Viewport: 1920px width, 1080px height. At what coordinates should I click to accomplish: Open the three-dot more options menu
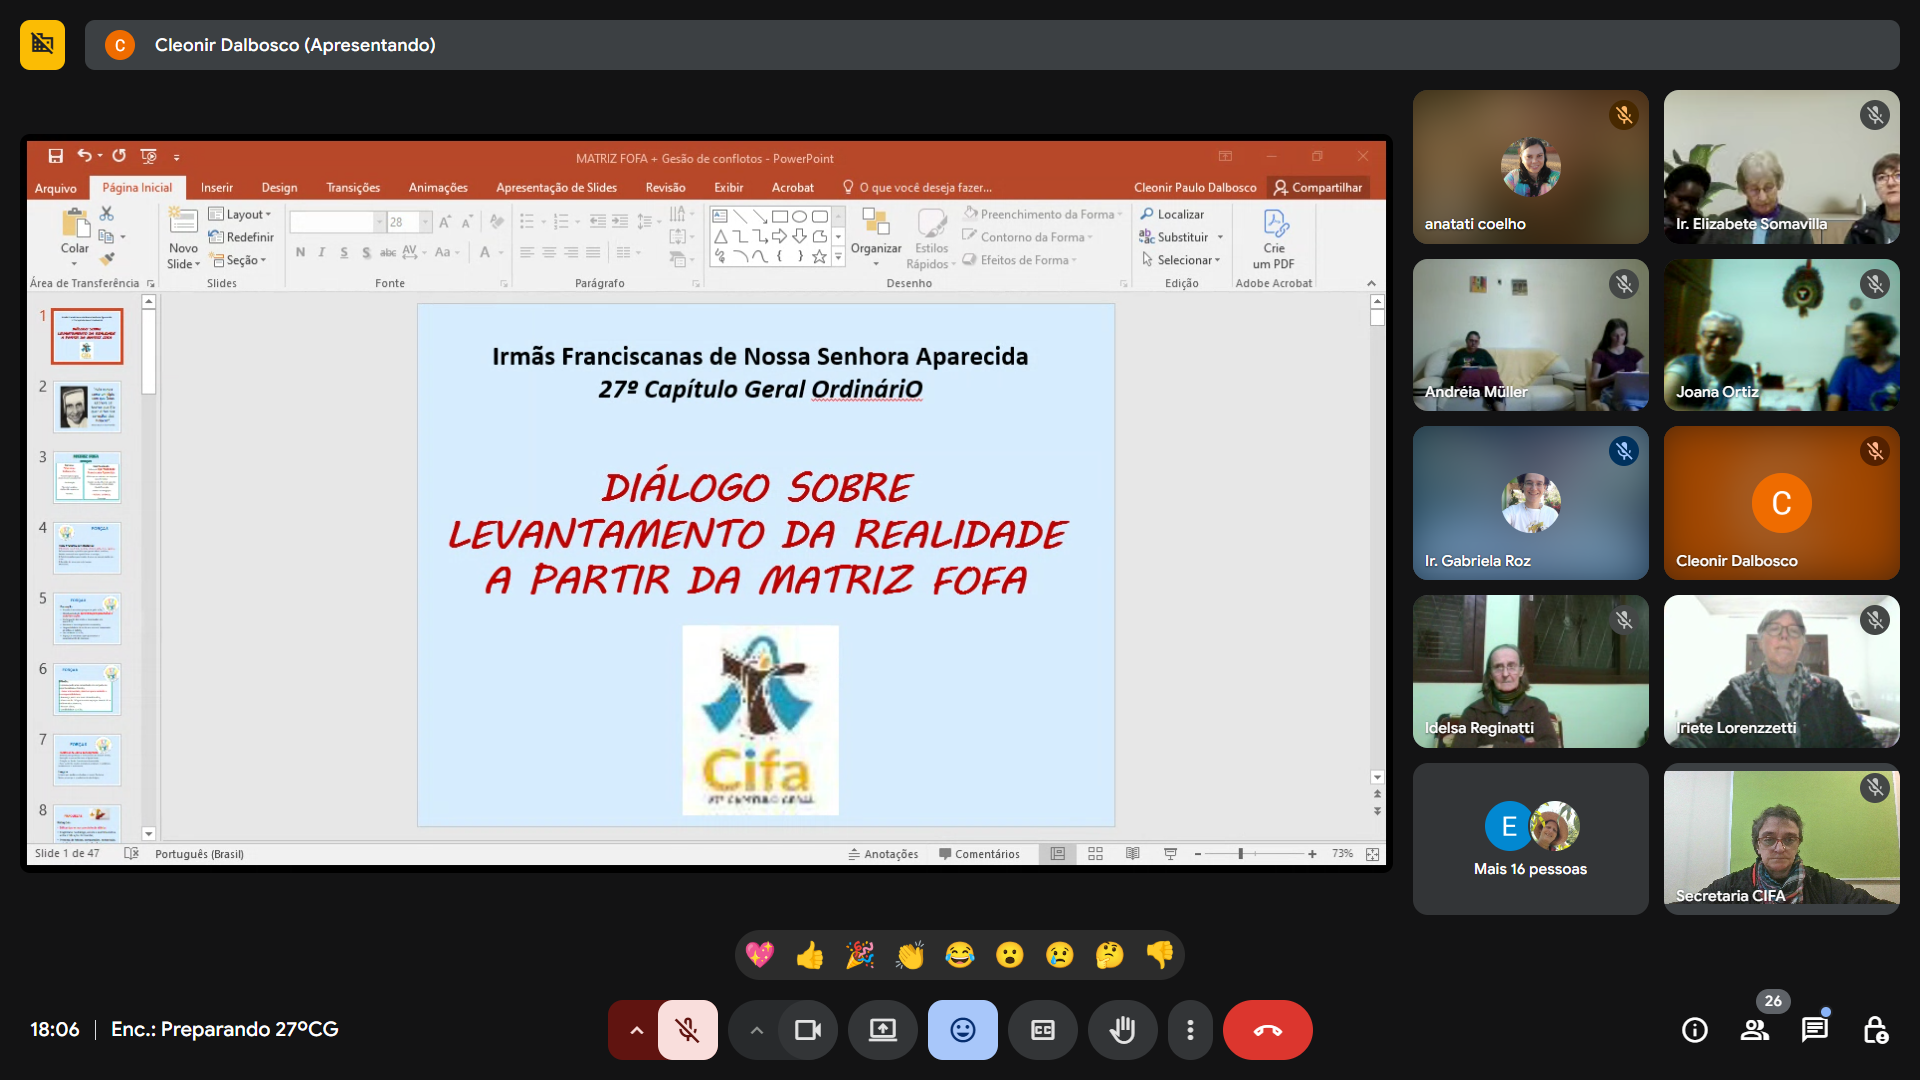tap(1189, 1030)
